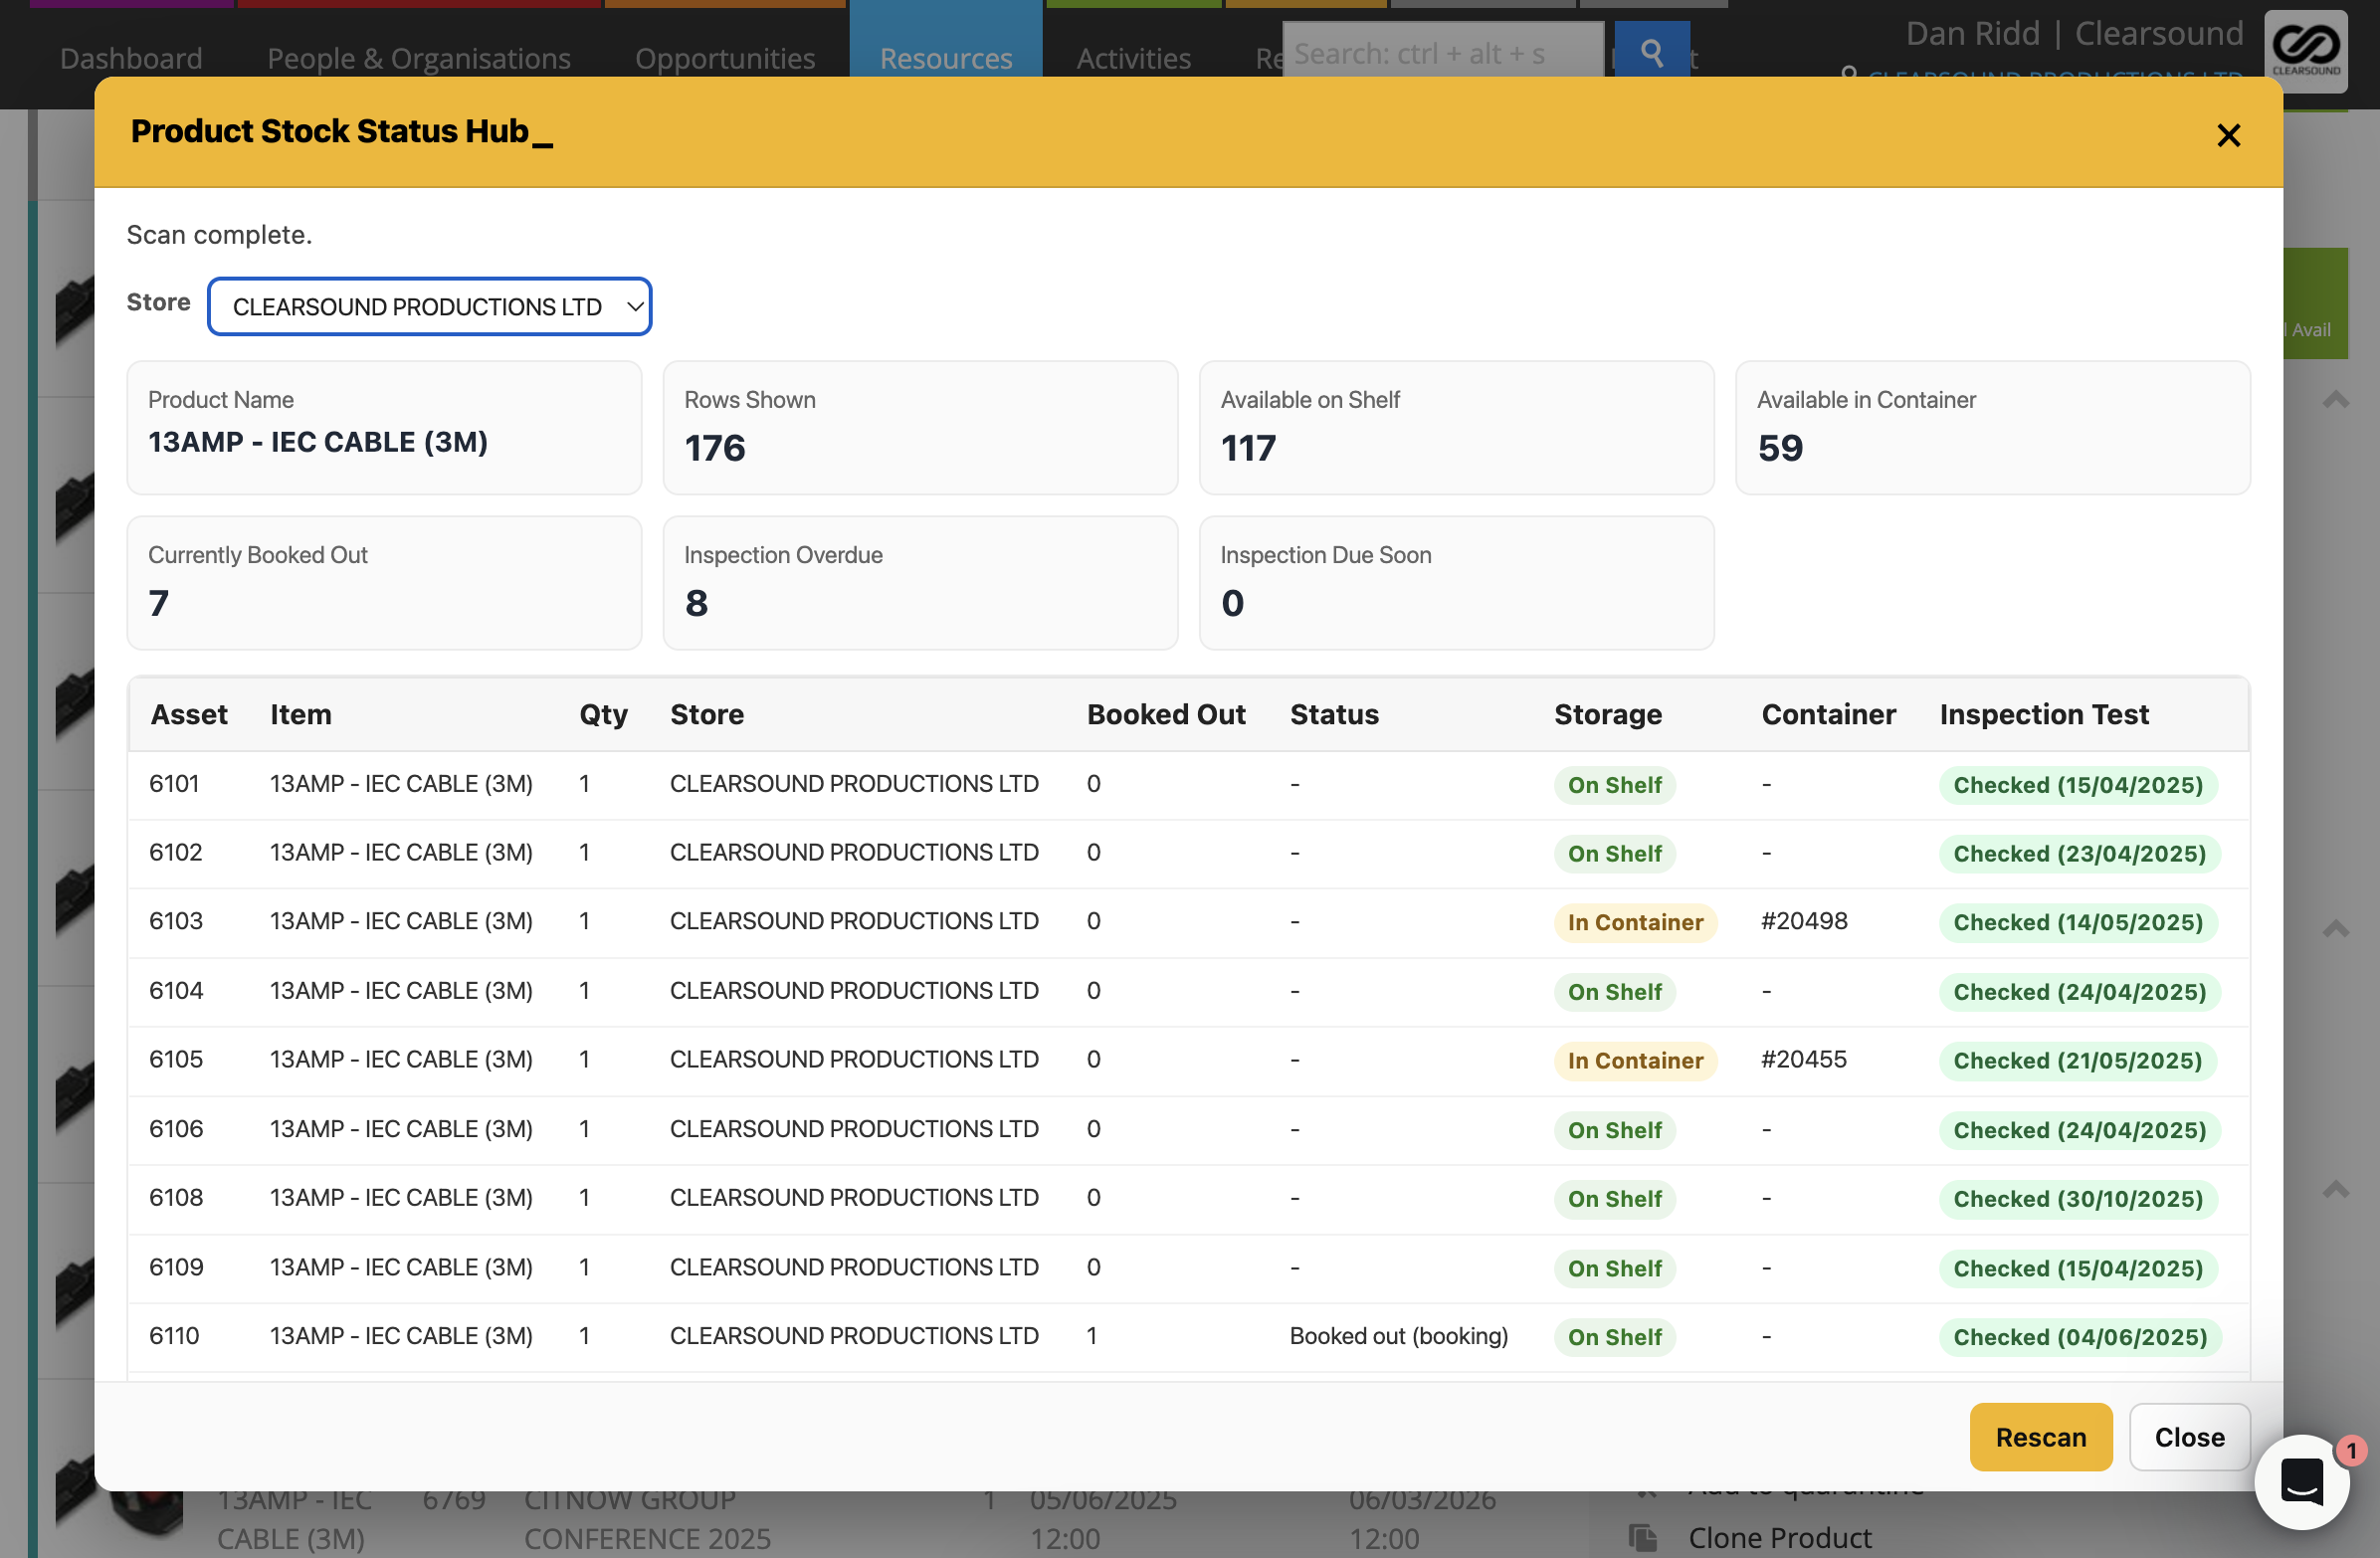Screen dimensions: 2380x1558
Task: Open the Resources tab
Action: tap(945, 58)
